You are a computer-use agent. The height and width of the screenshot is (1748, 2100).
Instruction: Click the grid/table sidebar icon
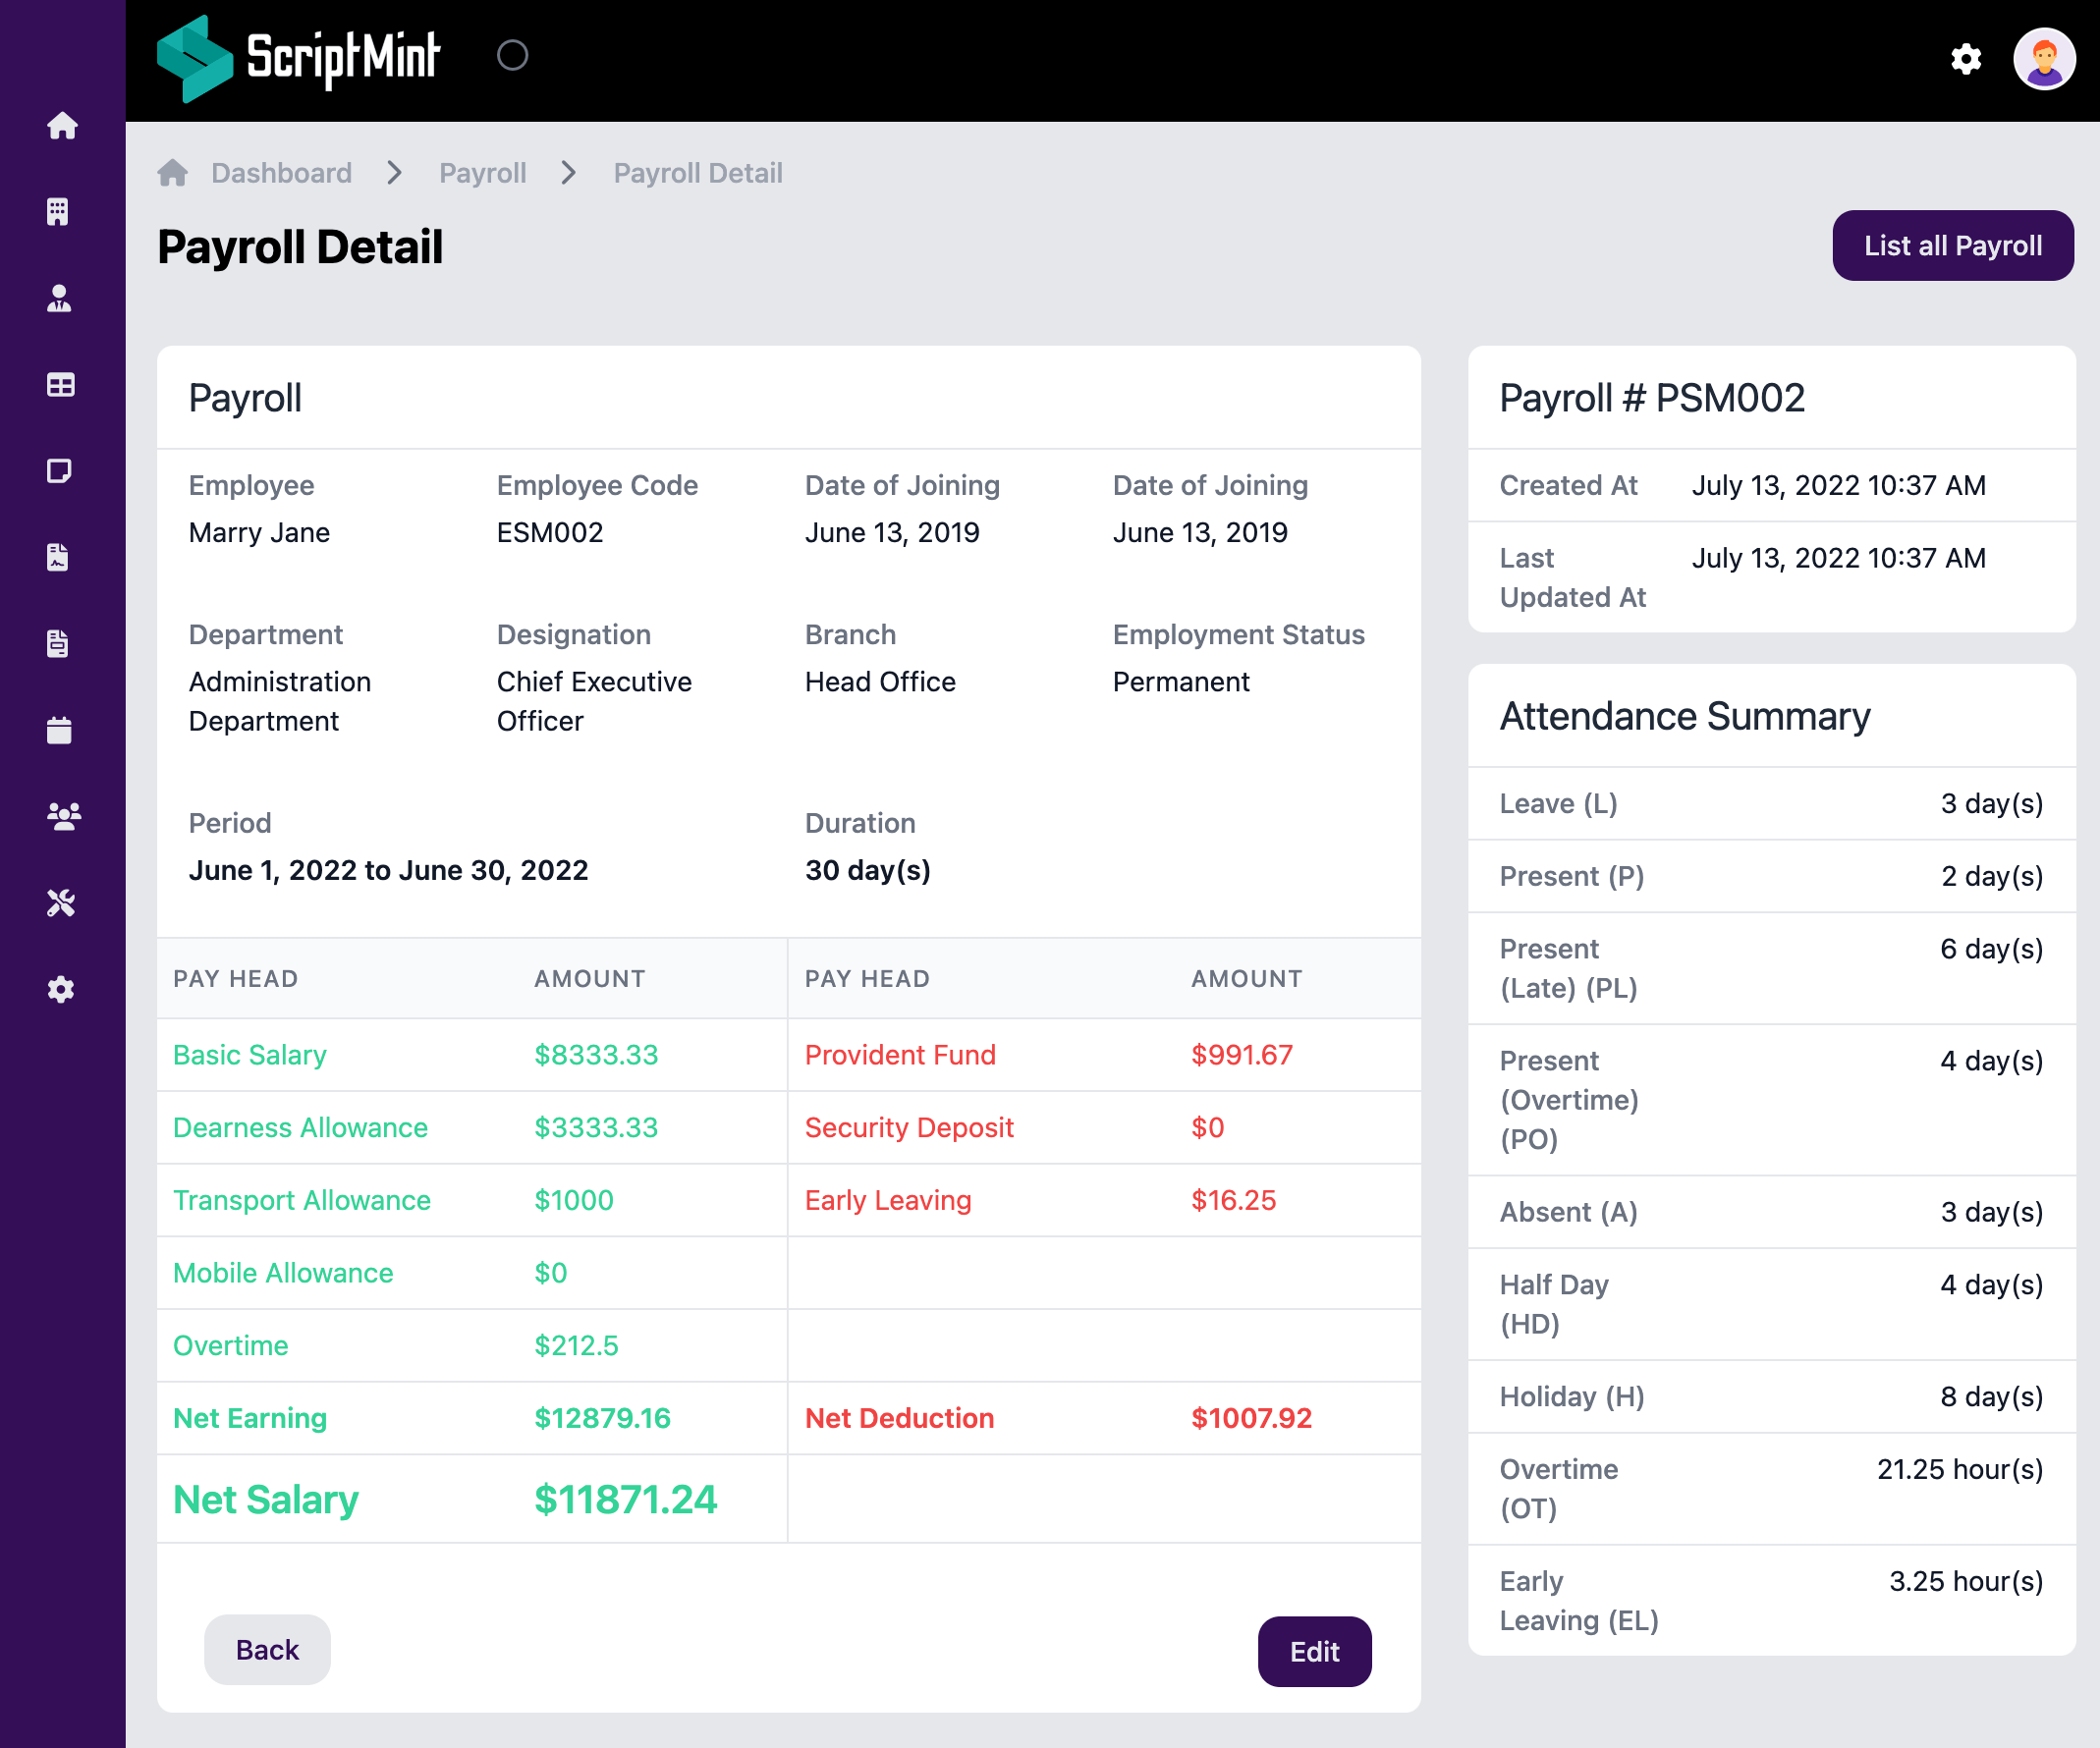click(x=62, y=384)
